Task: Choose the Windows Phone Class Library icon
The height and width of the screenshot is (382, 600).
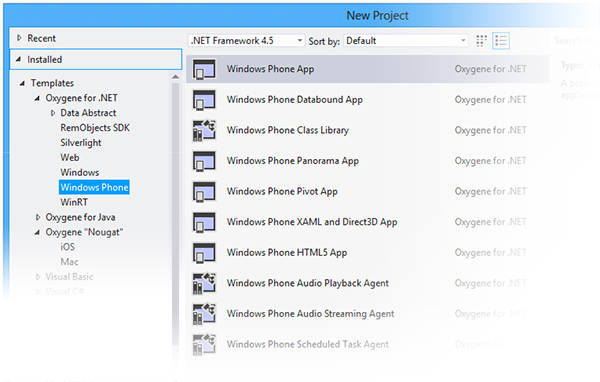Action: 204,131
